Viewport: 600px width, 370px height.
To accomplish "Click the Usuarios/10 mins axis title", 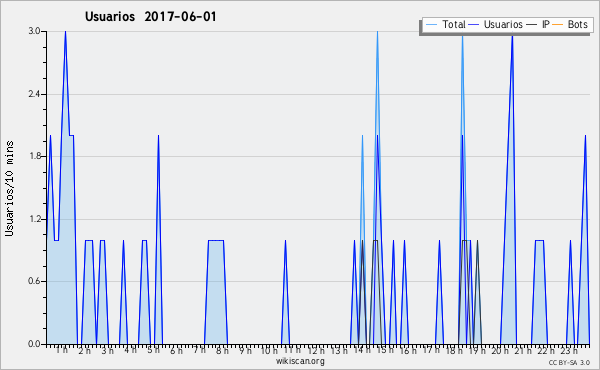I will click(x=9, y=188).
